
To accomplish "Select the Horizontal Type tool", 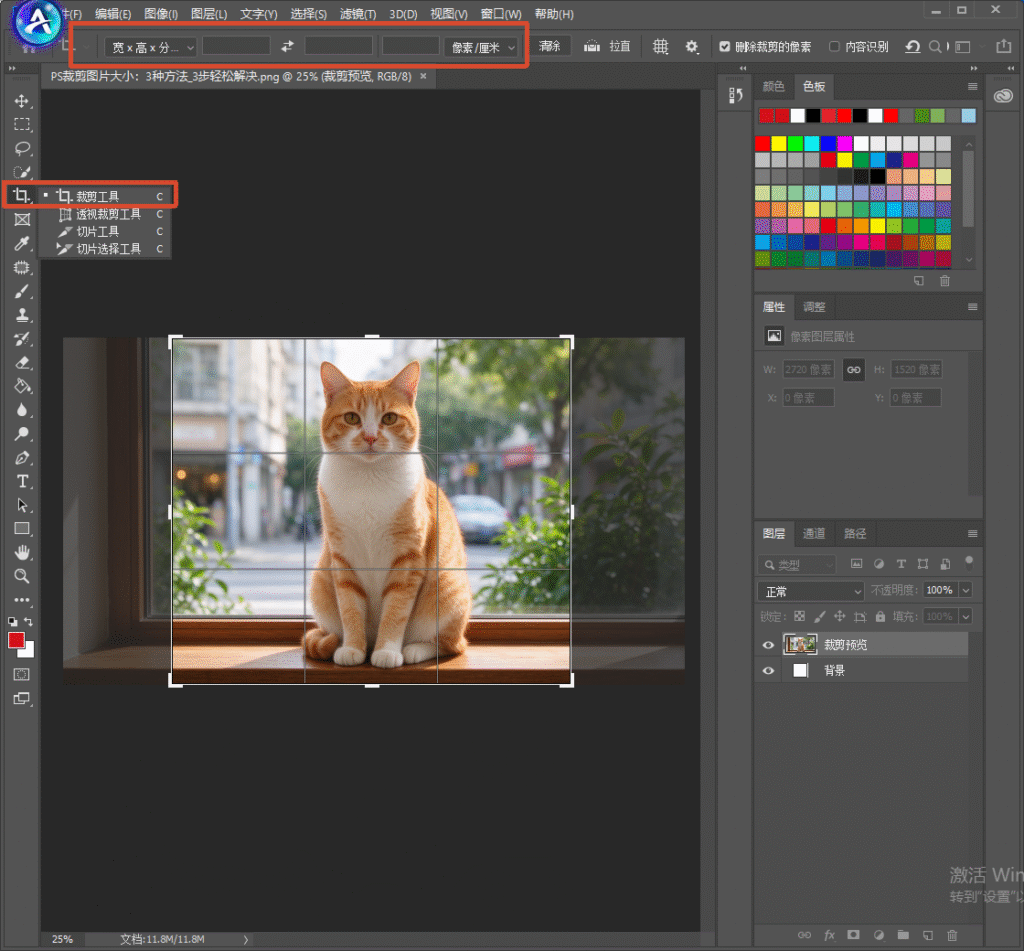I will pos(22,481).
